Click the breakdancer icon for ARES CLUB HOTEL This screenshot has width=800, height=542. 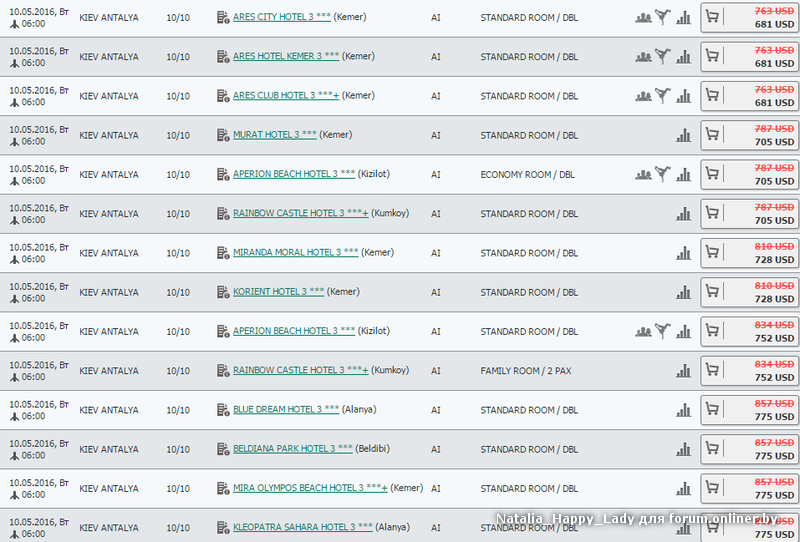(663, 96)
